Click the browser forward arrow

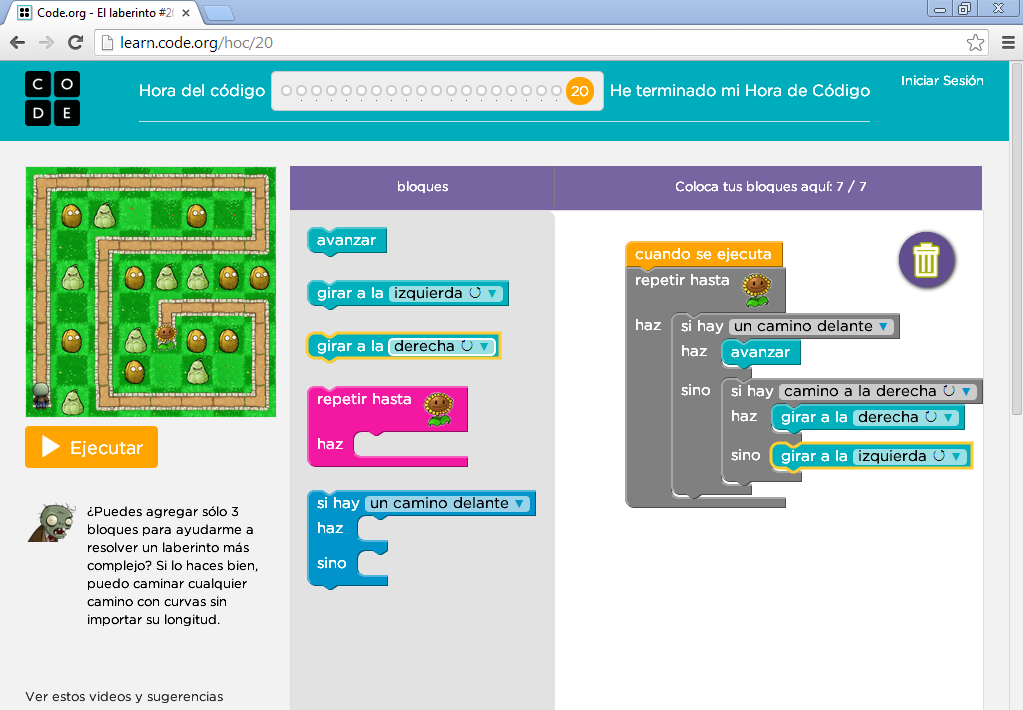coord(46,43)
